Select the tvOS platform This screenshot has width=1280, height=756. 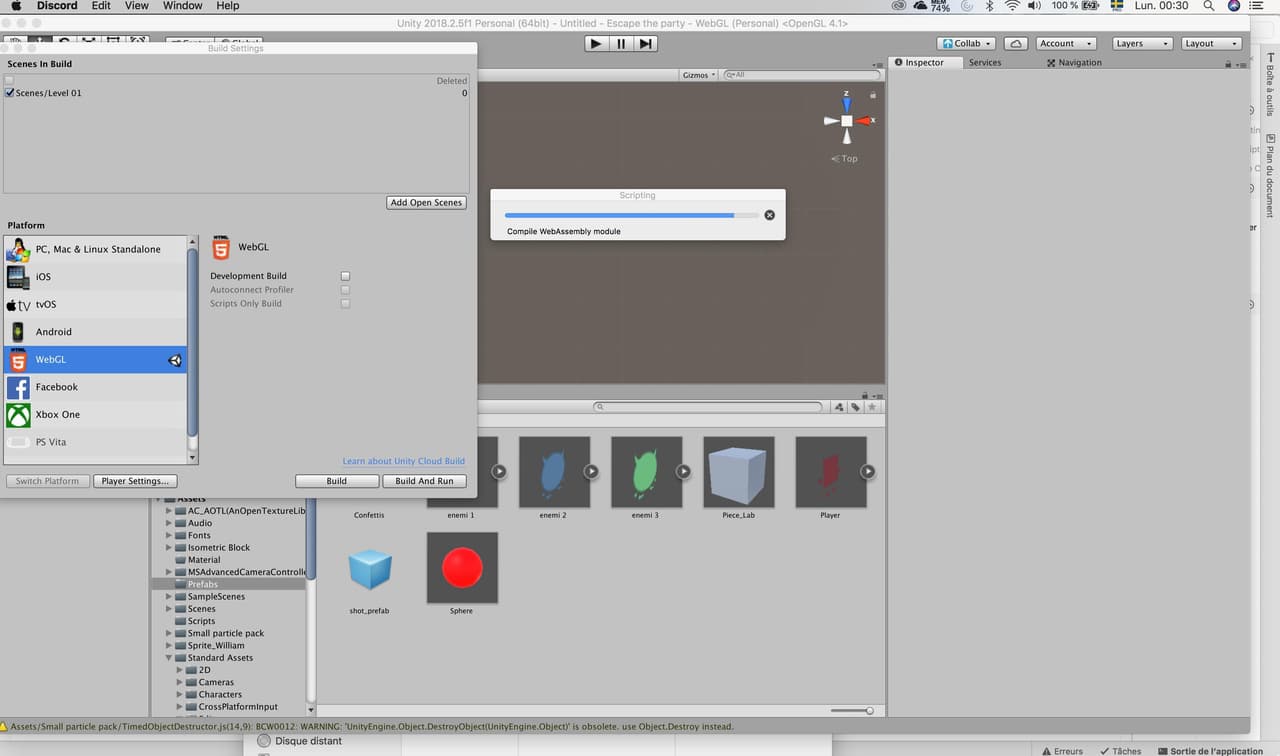(x=96, y=304)
